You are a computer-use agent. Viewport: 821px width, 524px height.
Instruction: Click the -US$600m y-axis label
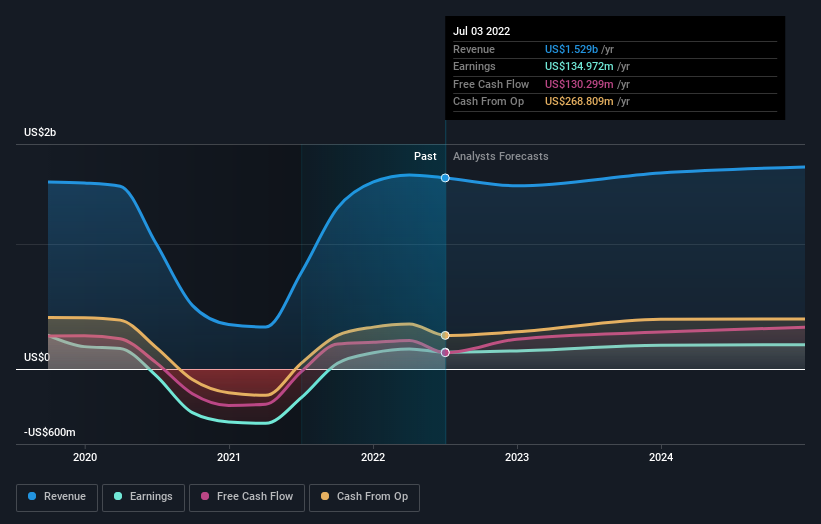pyautogui.click(x=50, y=432)
